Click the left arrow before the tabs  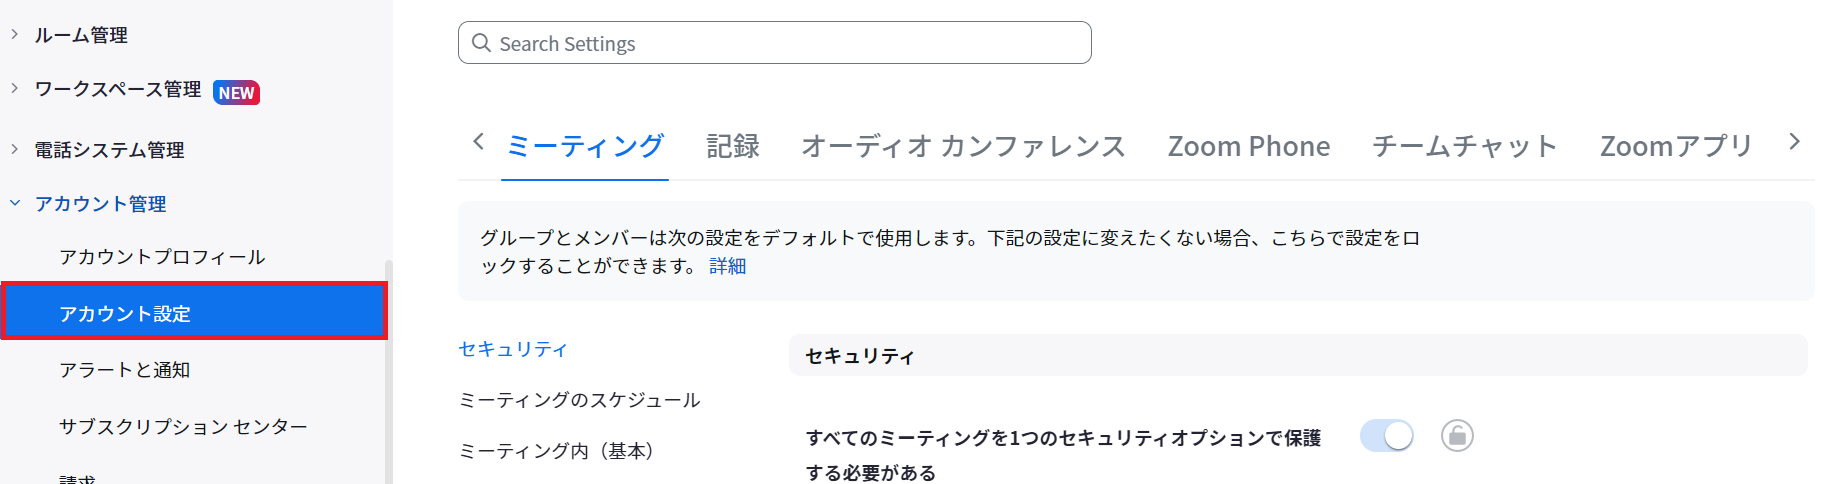pos(478,142)
